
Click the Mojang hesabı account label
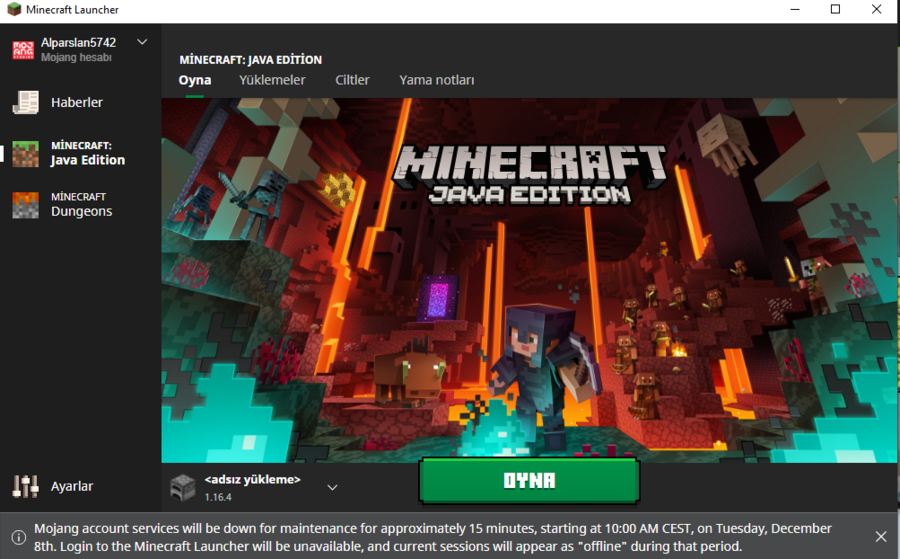(x=76, y=57)
